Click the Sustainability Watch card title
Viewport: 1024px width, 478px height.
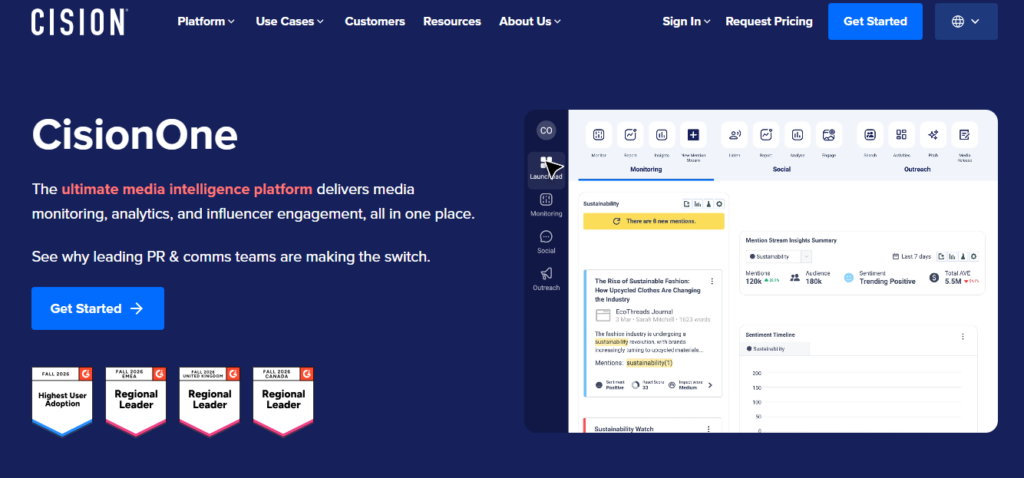coord(624,429)
